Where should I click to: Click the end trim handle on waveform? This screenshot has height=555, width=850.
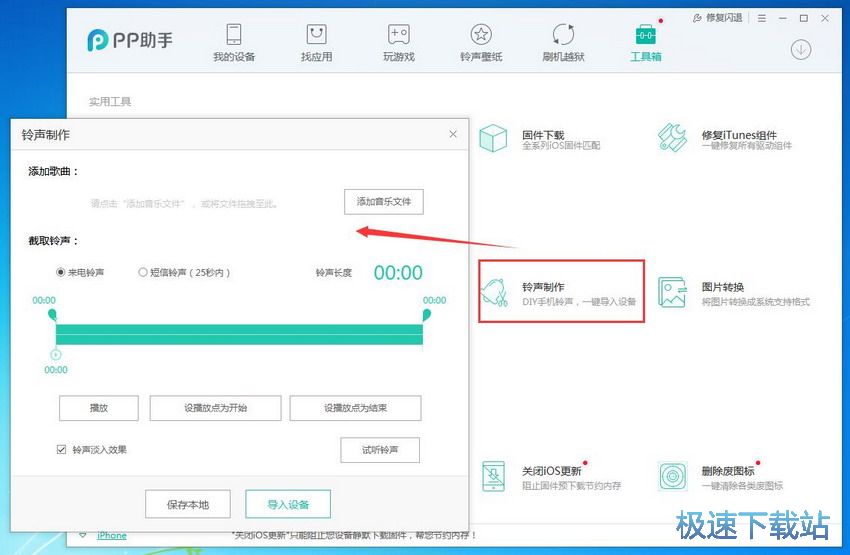tap(427, 314)
